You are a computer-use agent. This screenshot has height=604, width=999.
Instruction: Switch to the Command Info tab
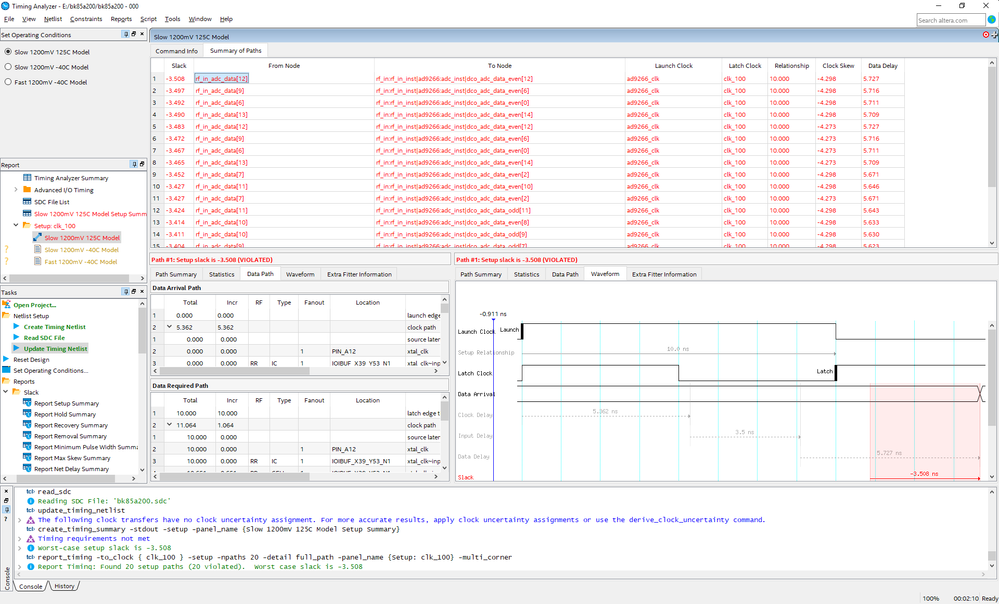coord(176,50)
